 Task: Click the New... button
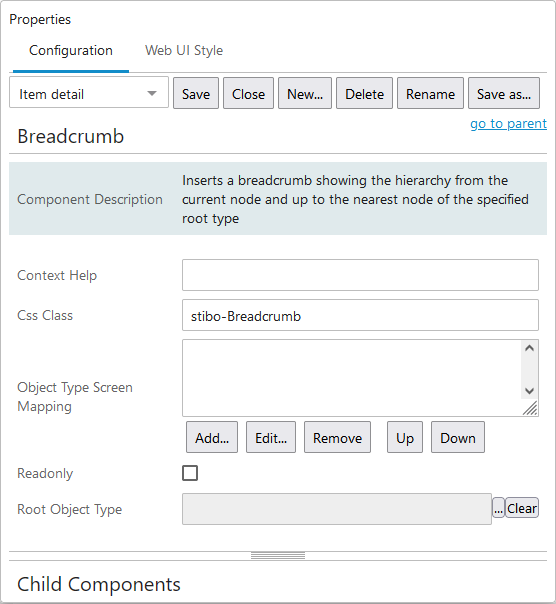[305, 94]
